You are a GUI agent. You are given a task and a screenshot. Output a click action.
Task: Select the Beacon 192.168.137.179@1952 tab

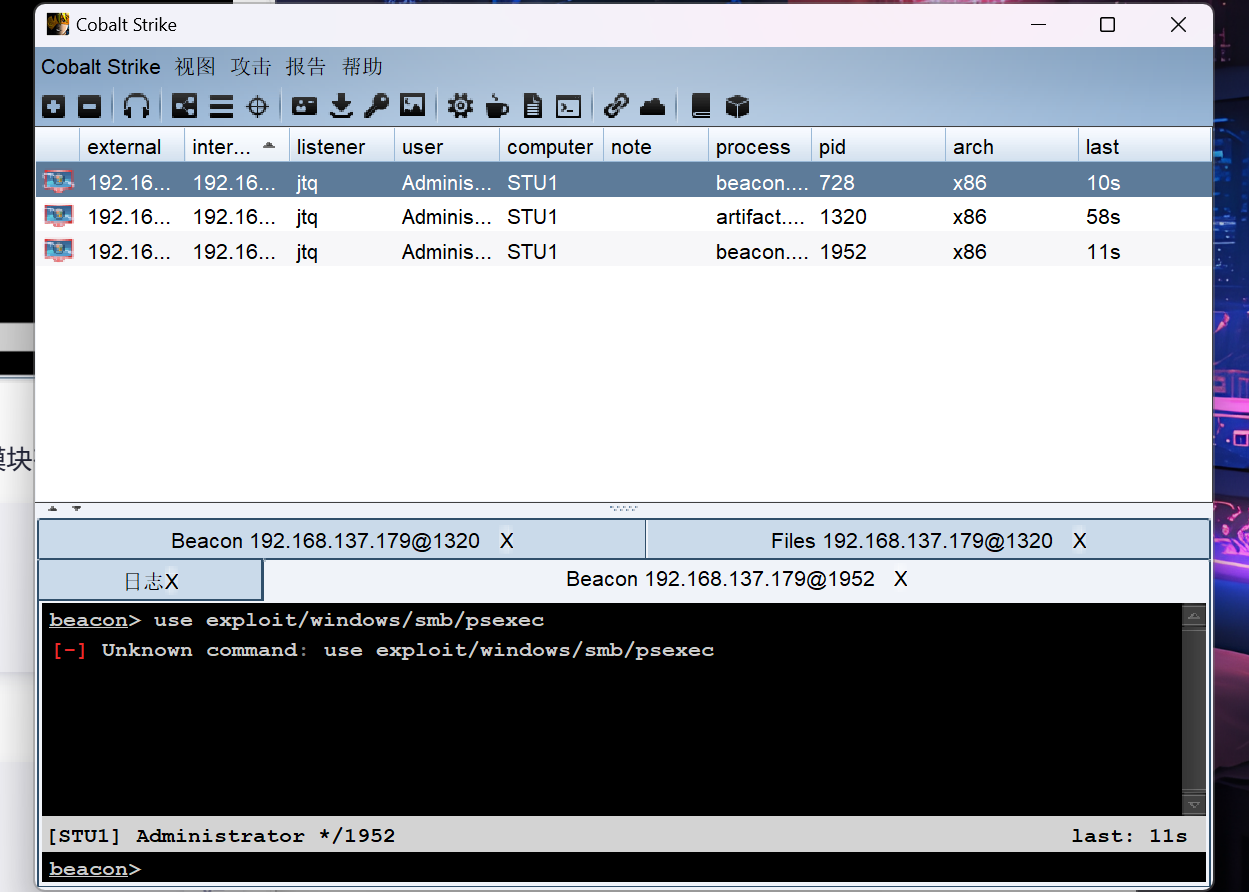point(736,579)
